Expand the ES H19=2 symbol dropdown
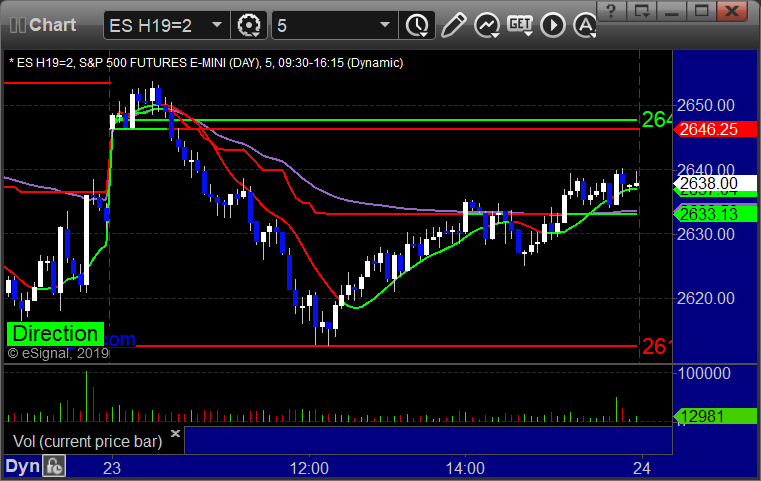 tap(216, 24)
